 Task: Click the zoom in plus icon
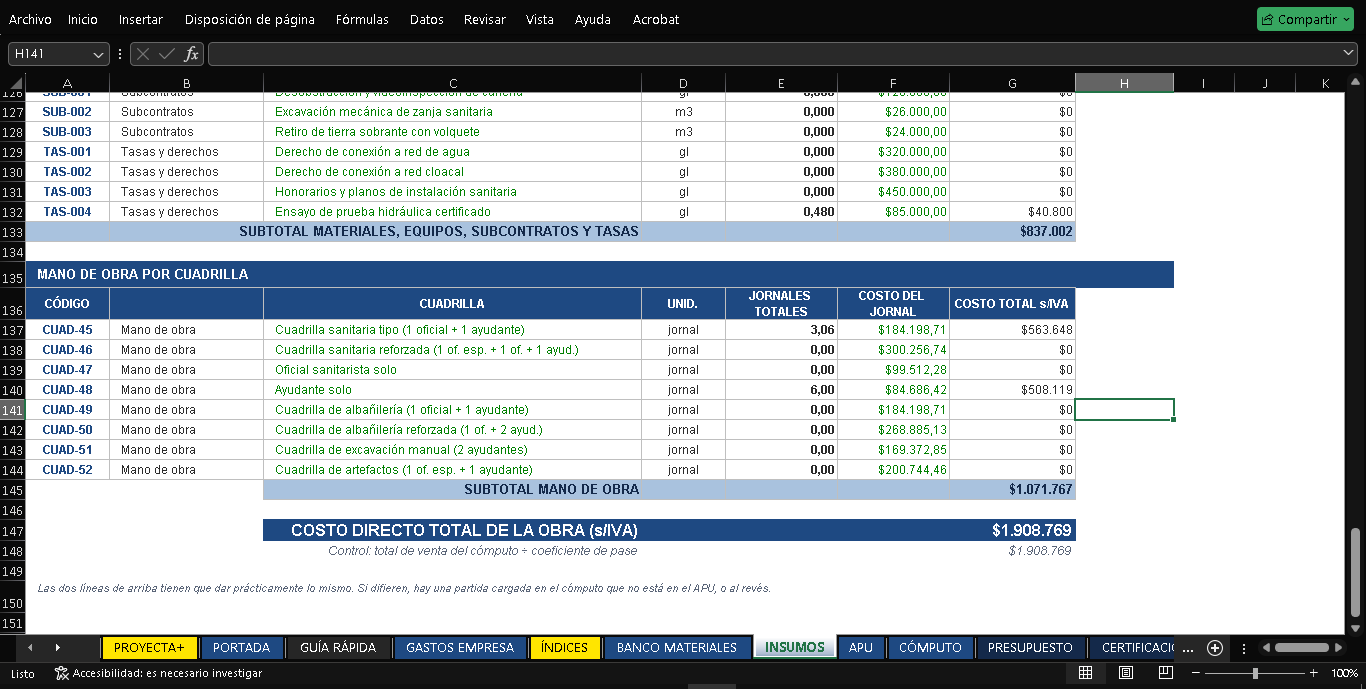[x=1314, y=673]
